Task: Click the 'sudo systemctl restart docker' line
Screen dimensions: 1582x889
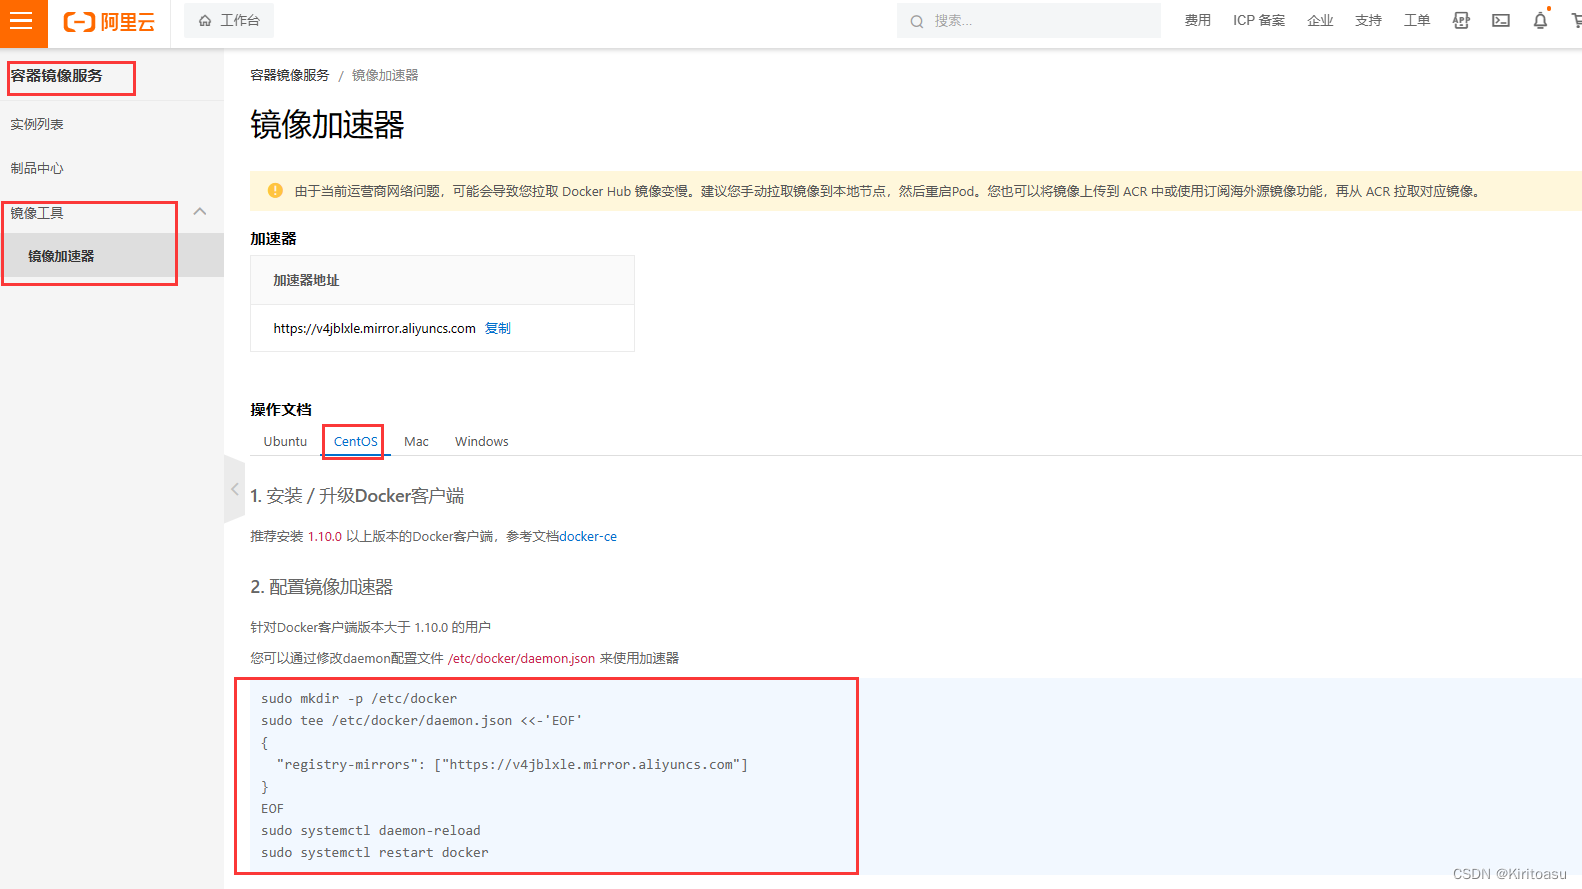Action: (x=375, y=852)
